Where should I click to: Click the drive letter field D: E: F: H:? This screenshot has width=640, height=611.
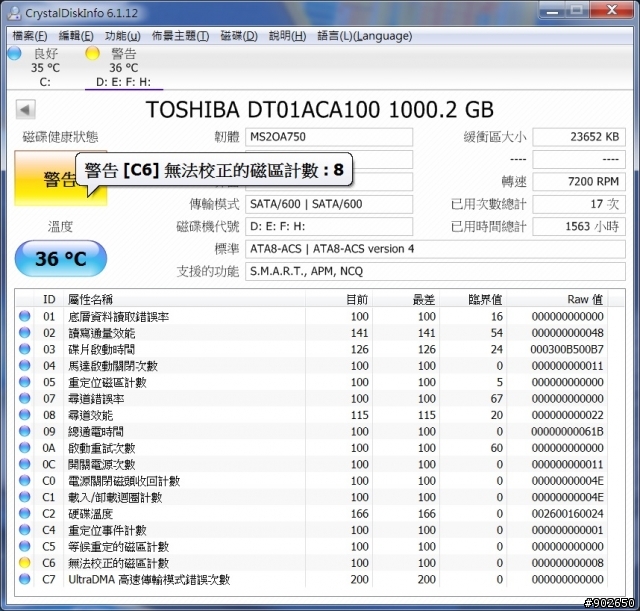point(329,226)
